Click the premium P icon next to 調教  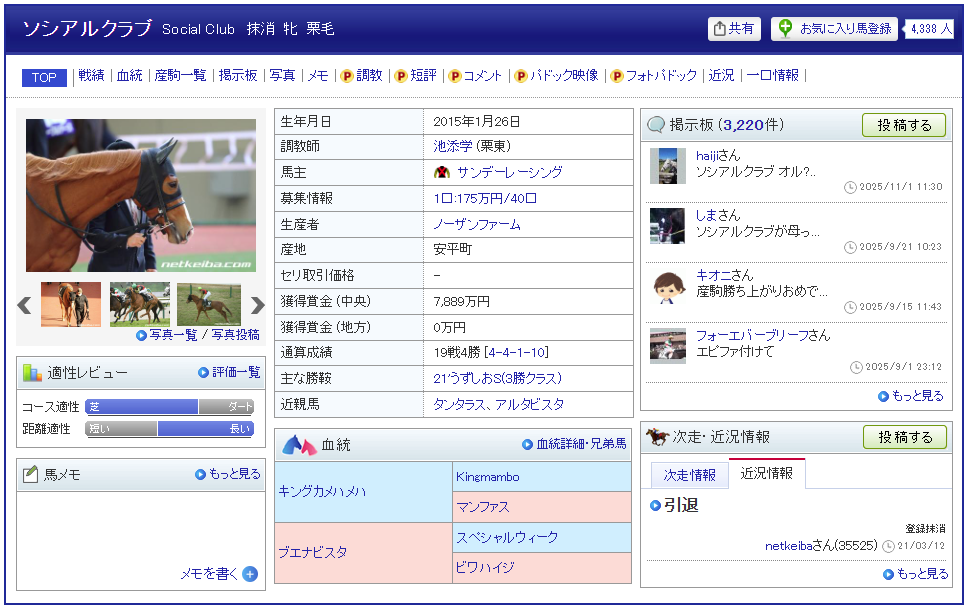[347, 76]
